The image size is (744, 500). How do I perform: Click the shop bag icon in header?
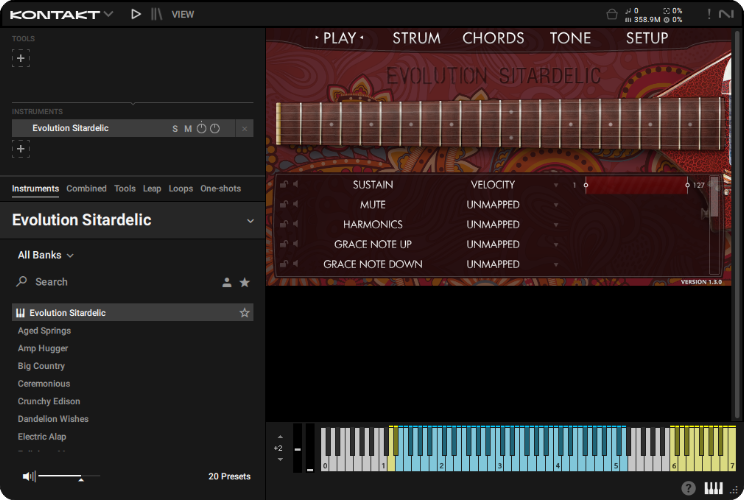[x=612, y=14]
